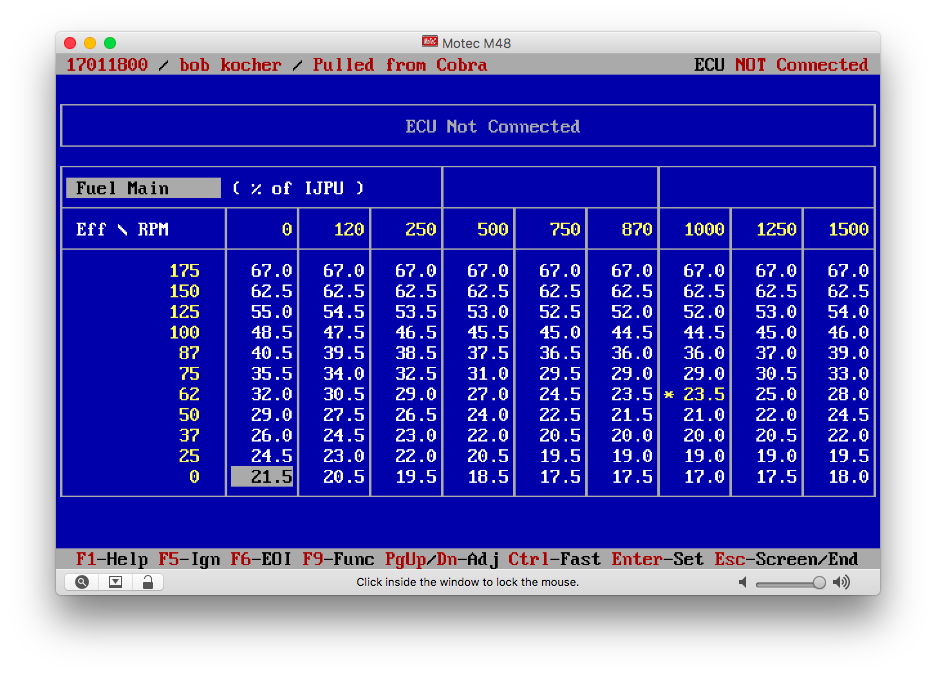Click the 250 RPM column header

coord(421,229)
